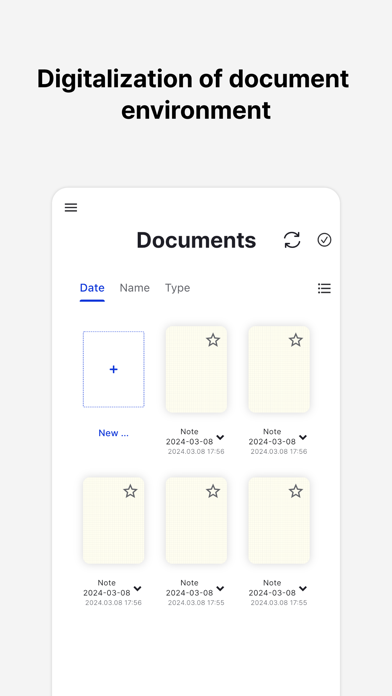Sync documents with the refresh arrows icon
Image resolution: width=392 pixels, height=696 pixels.
point(292,240)
